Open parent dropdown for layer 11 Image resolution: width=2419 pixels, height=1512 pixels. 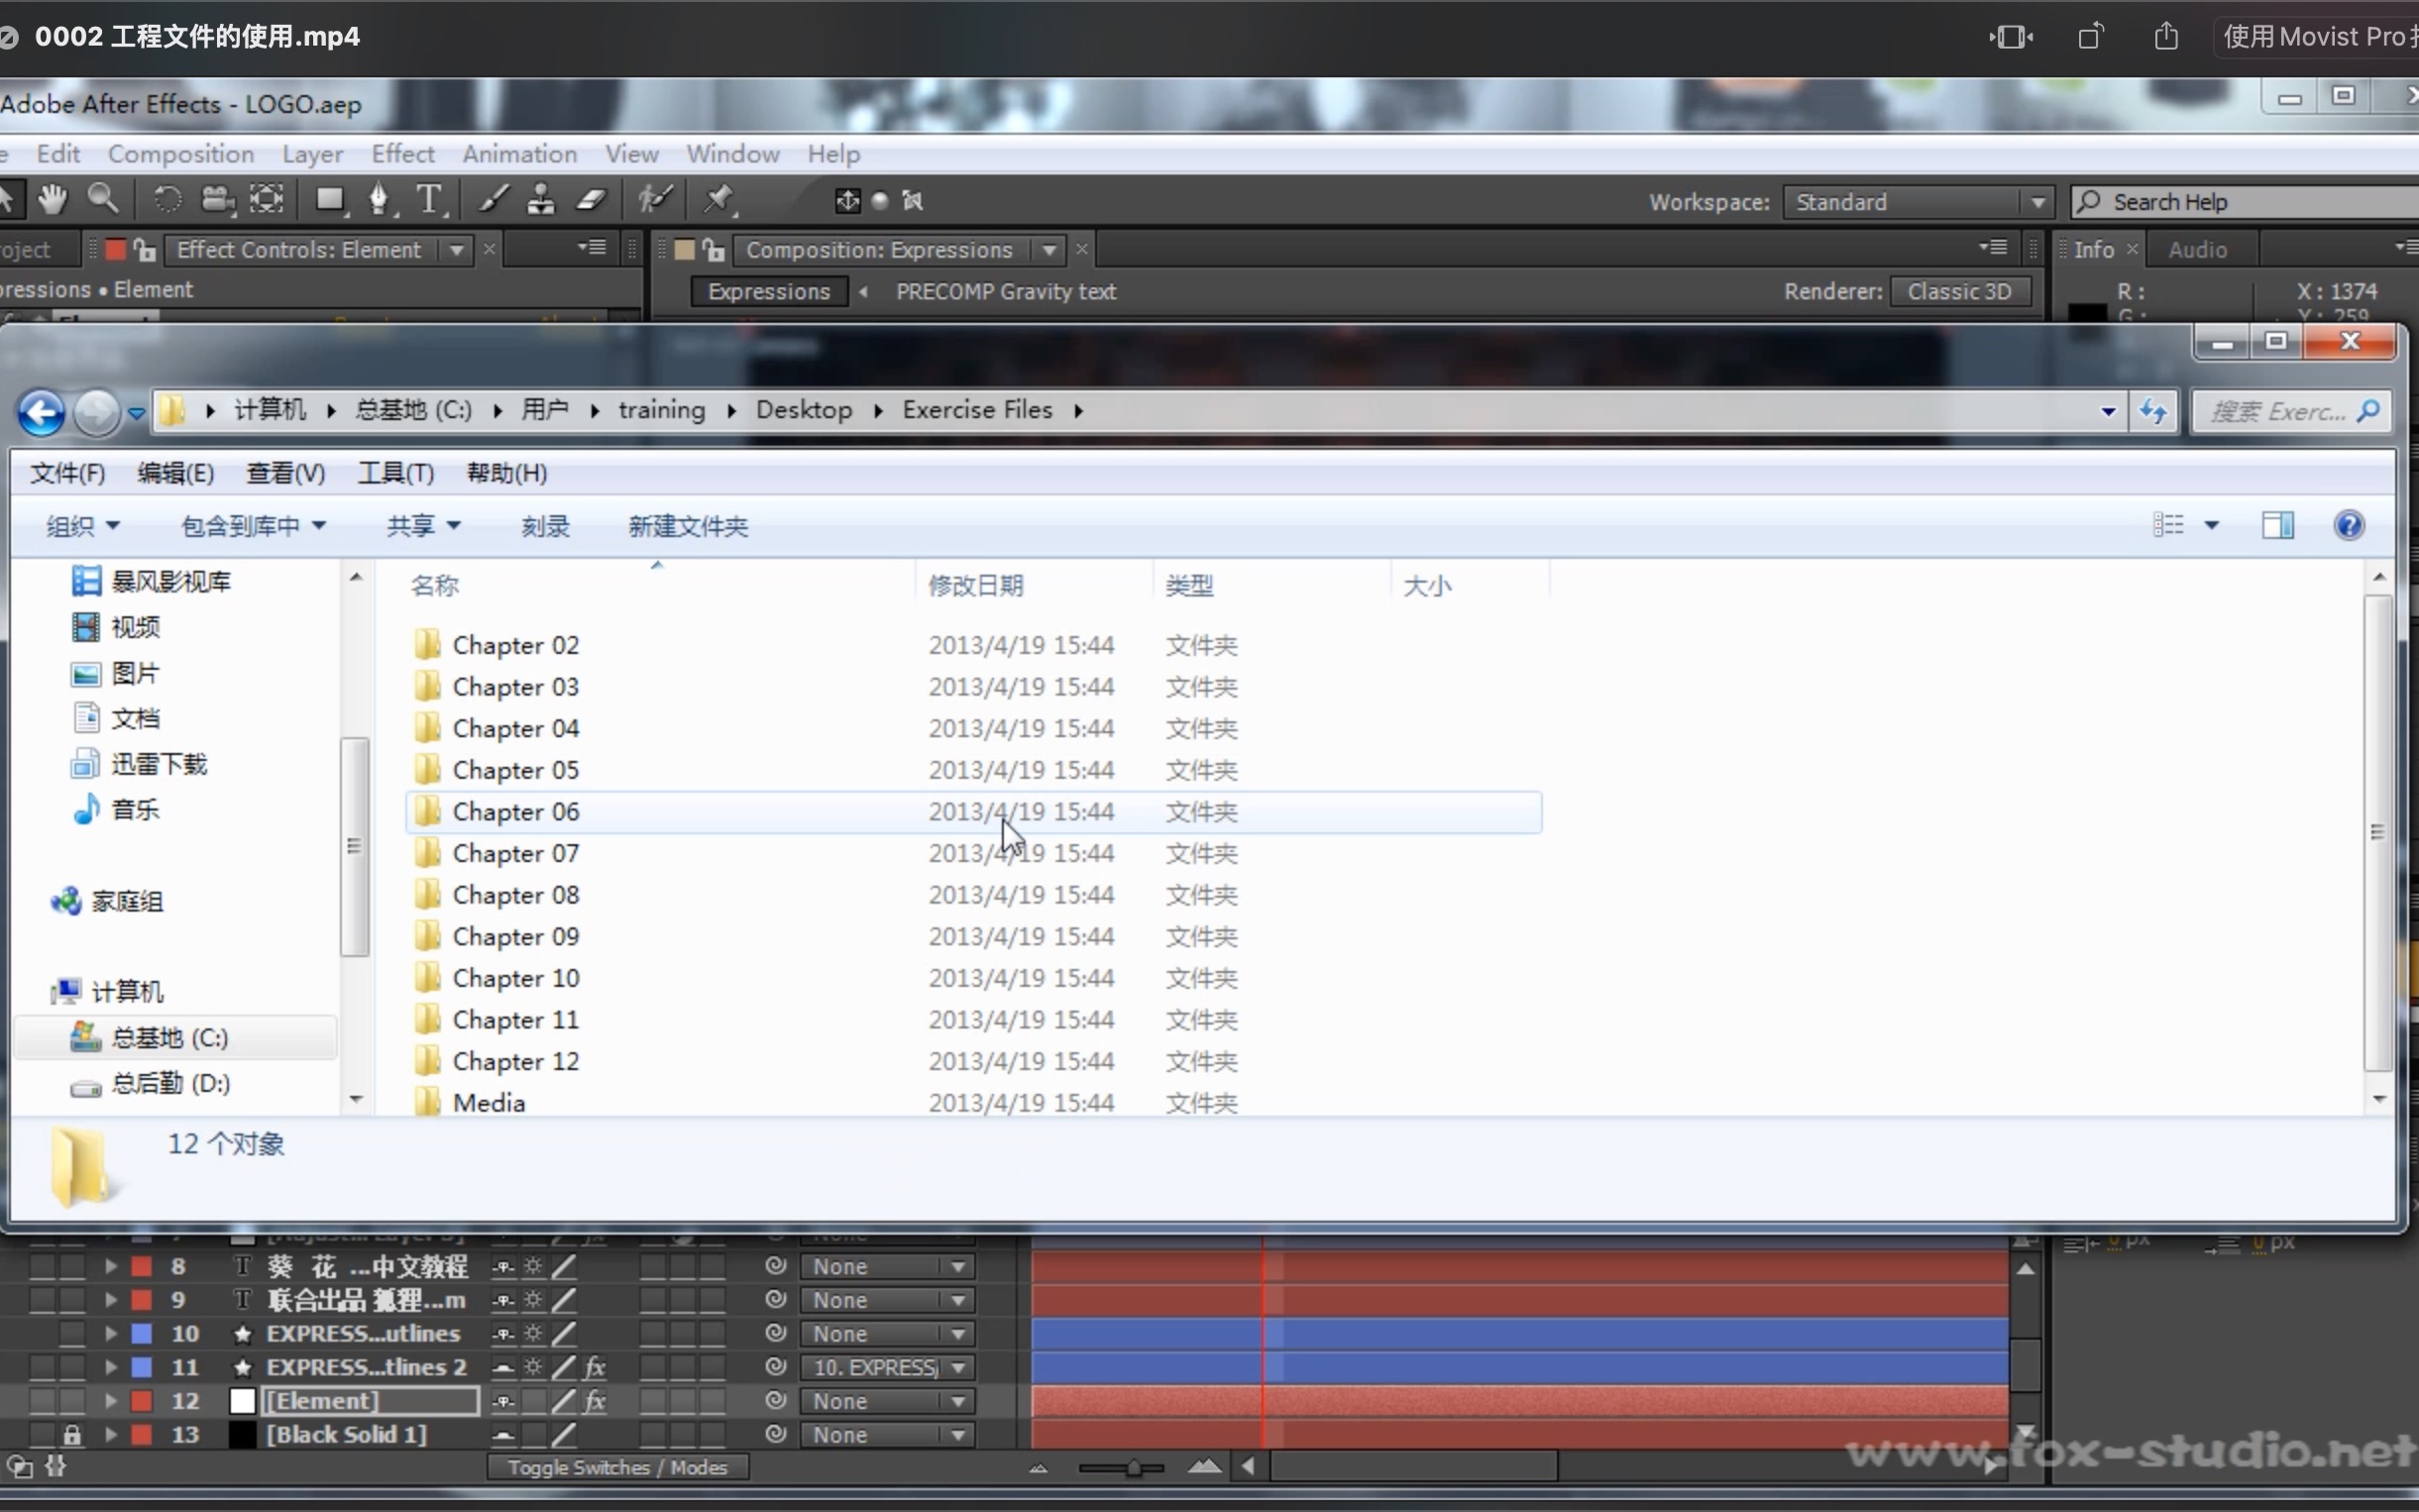[x=958, y=1368]
